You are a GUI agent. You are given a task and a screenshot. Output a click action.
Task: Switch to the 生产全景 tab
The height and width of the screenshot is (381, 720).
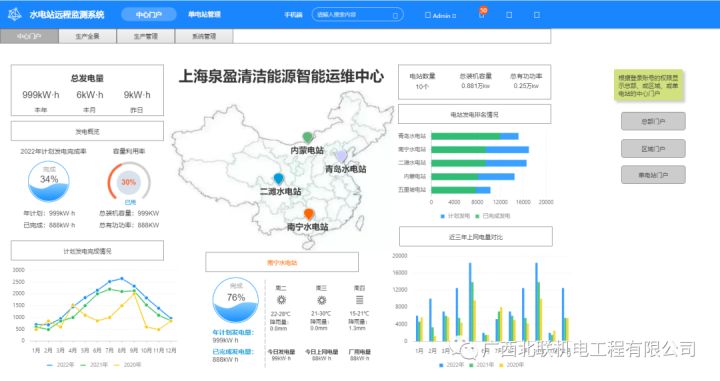click(x=87, y=36)
